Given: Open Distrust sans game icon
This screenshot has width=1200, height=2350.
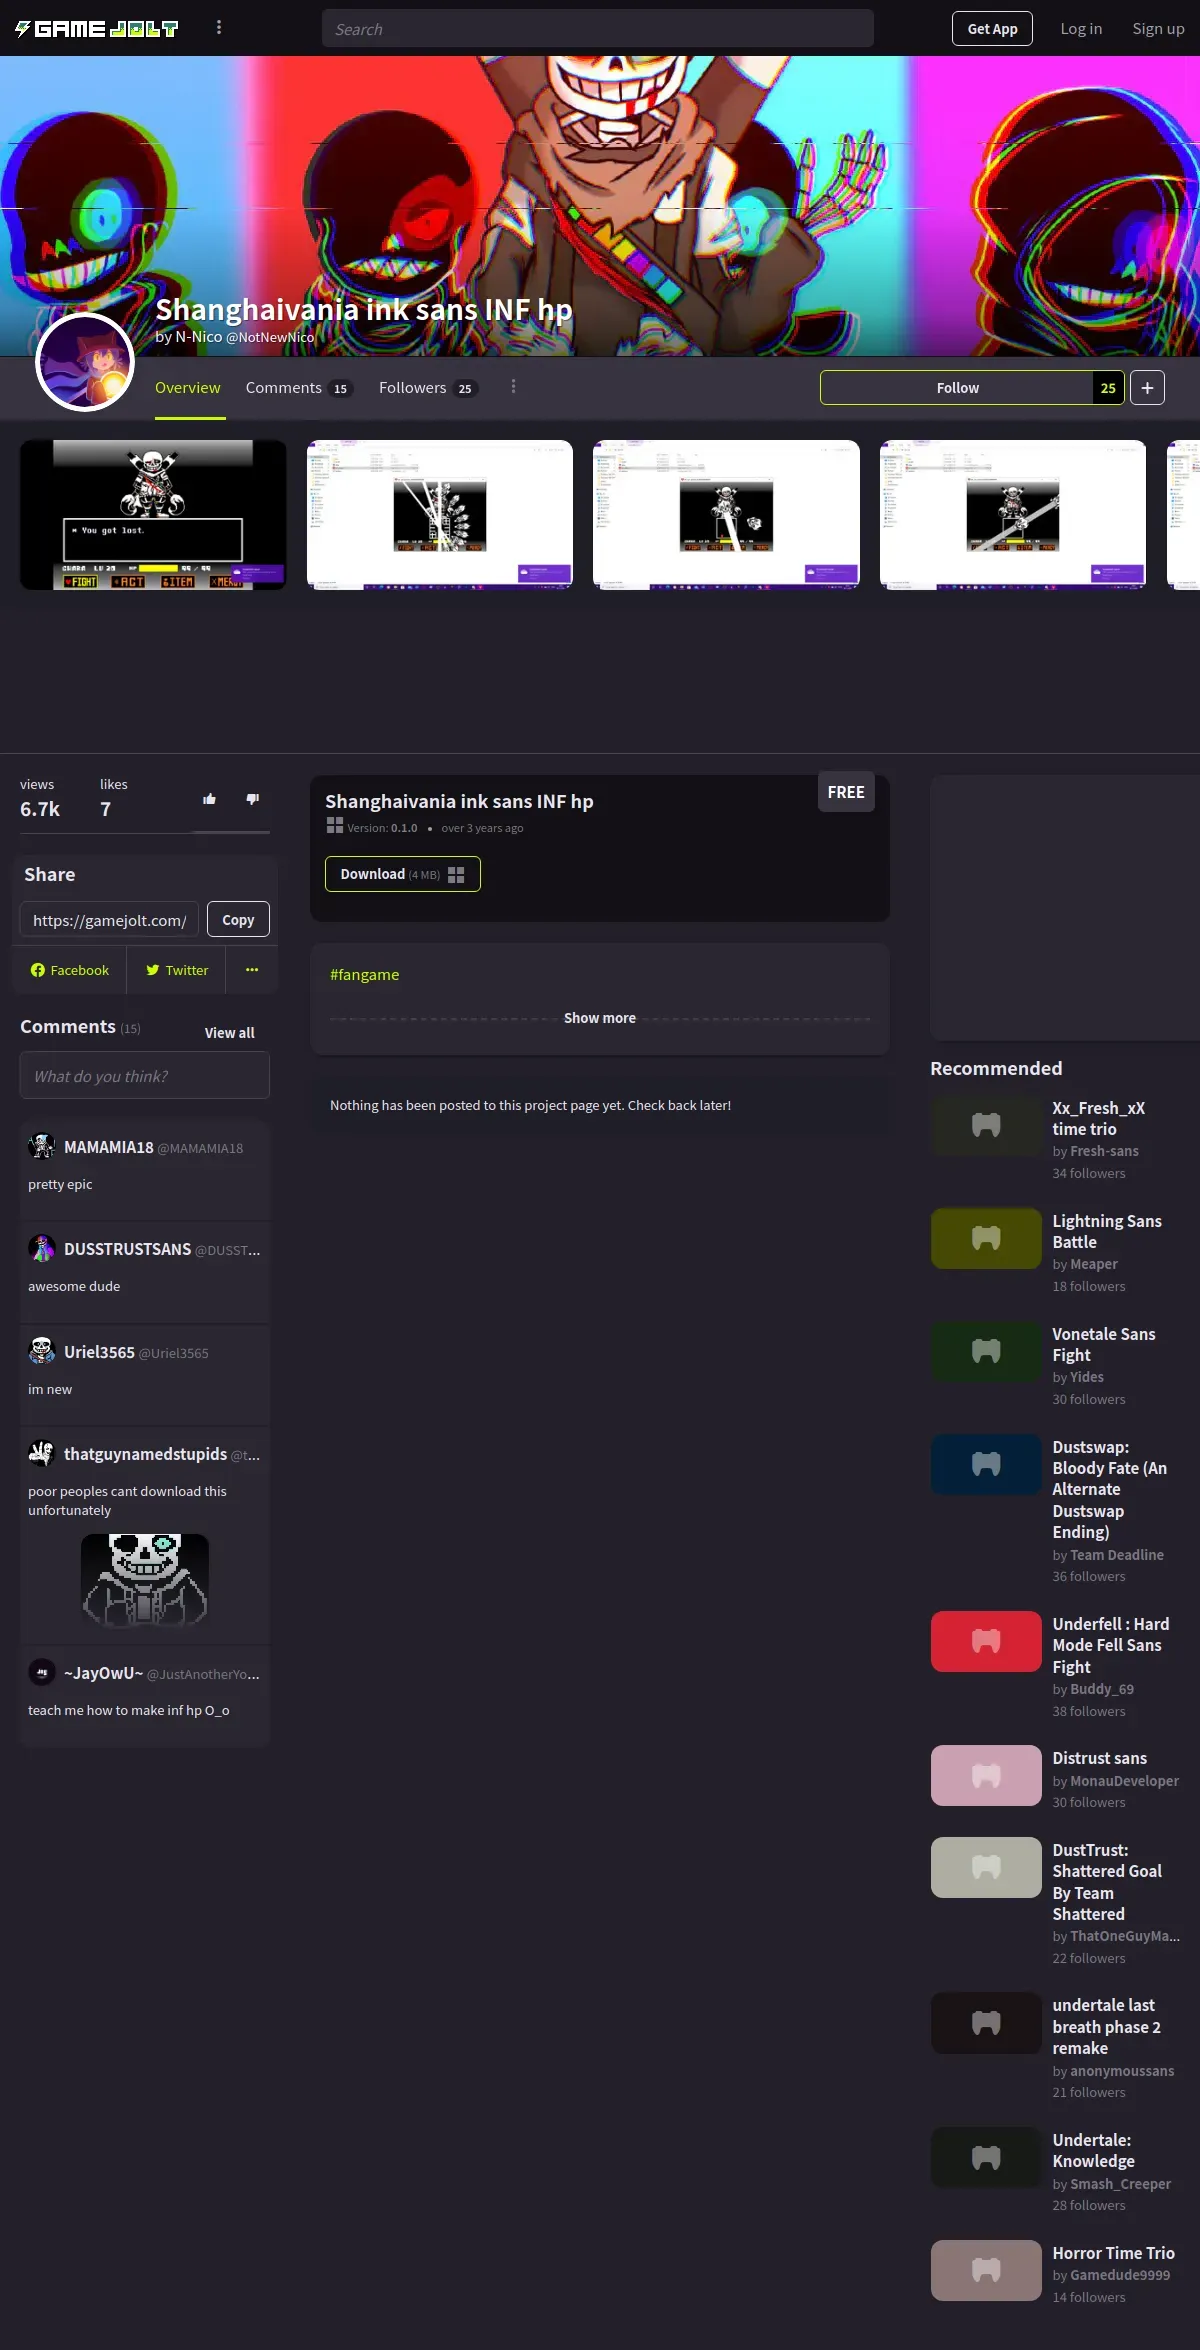Looking at the screenshot, I should pyautogui.click(x=986, y=1775).
